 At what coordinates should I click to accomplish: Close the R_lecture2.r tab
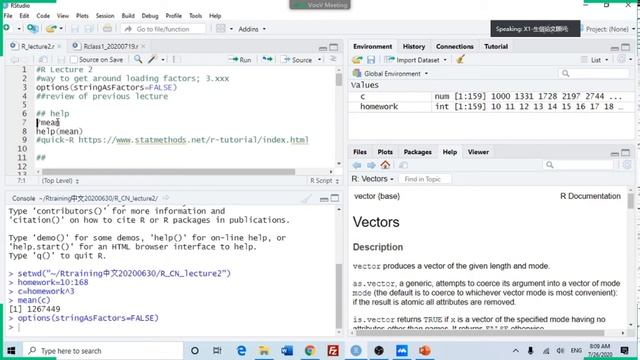click(59, 46)
